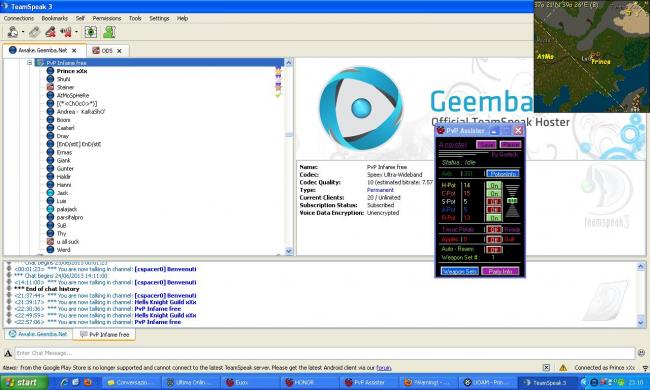Viewport: 650px width, 390px height.
Task: Click the potion slider handle in PvP Assister
Action: coord(512,201)
